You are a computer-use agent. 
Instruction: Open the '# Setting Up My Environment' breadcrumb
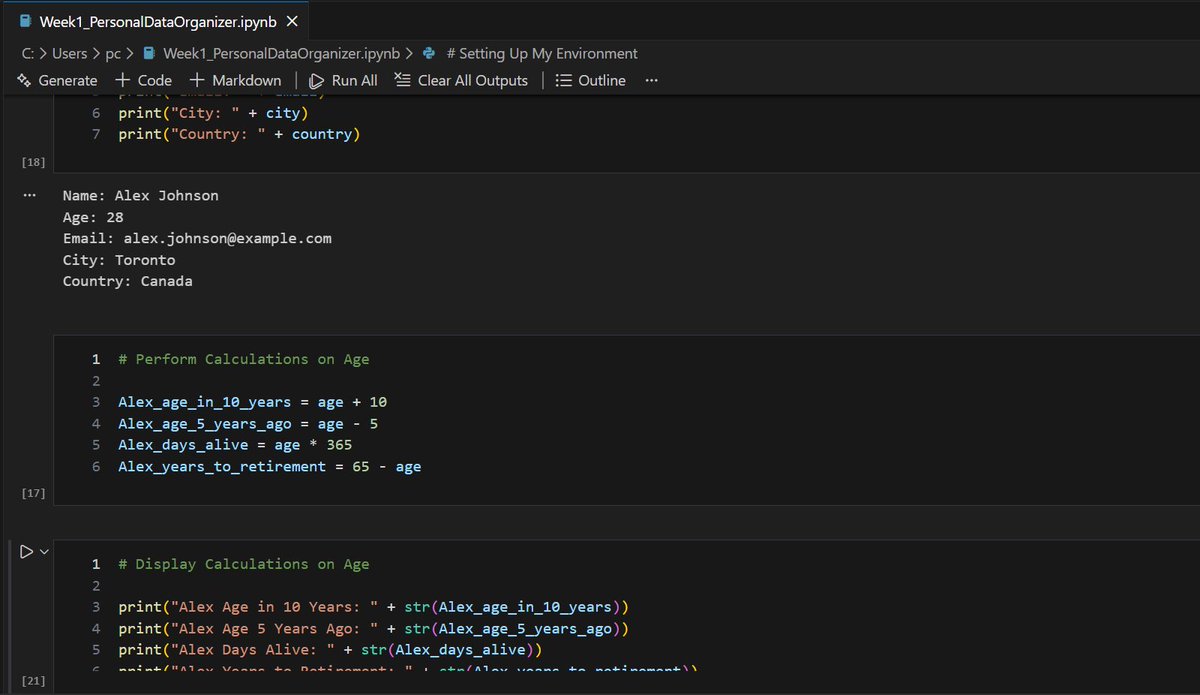coord(542,53)
